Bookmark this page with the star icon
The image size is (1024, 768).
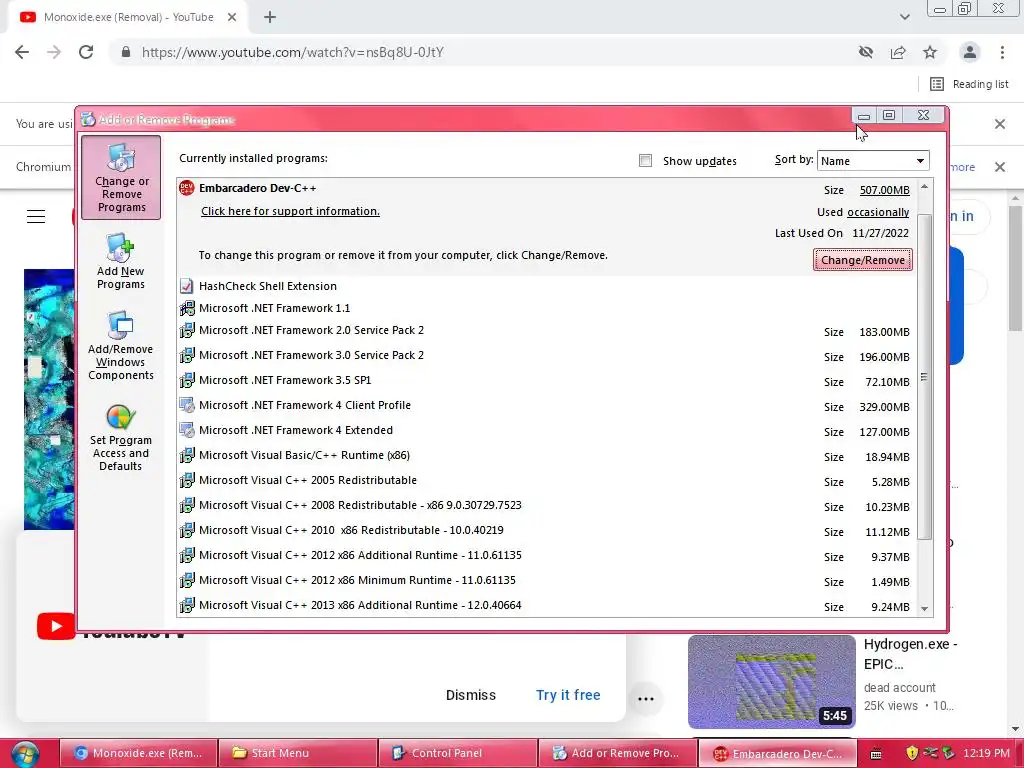930,52
